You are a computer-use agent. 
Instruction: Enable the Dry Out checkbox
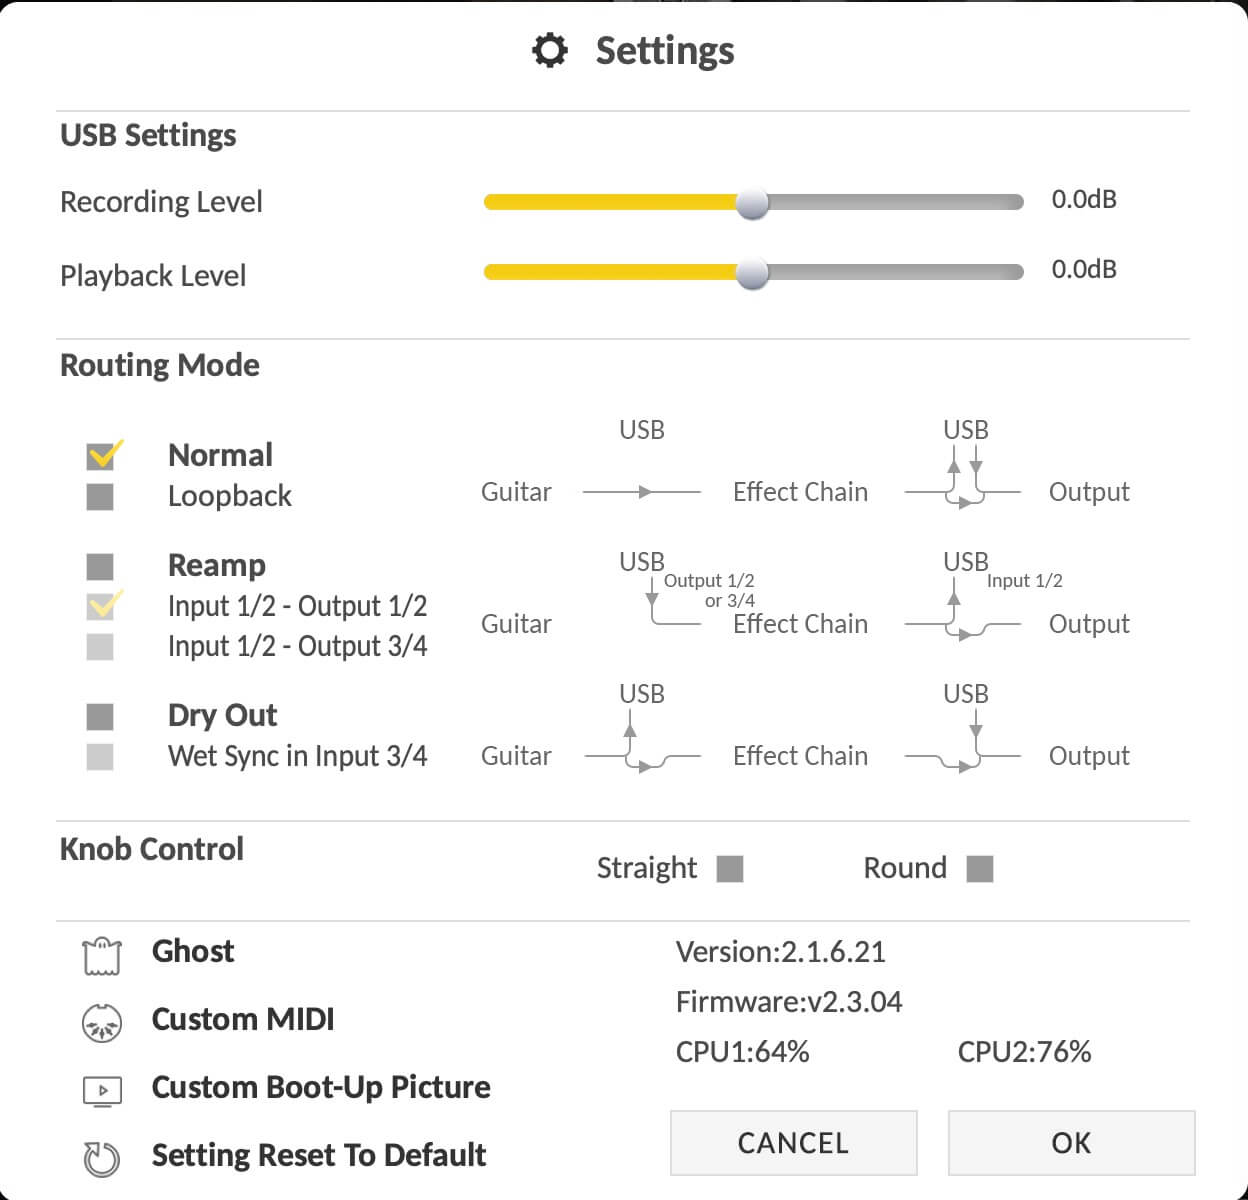(x=100, y=717)
